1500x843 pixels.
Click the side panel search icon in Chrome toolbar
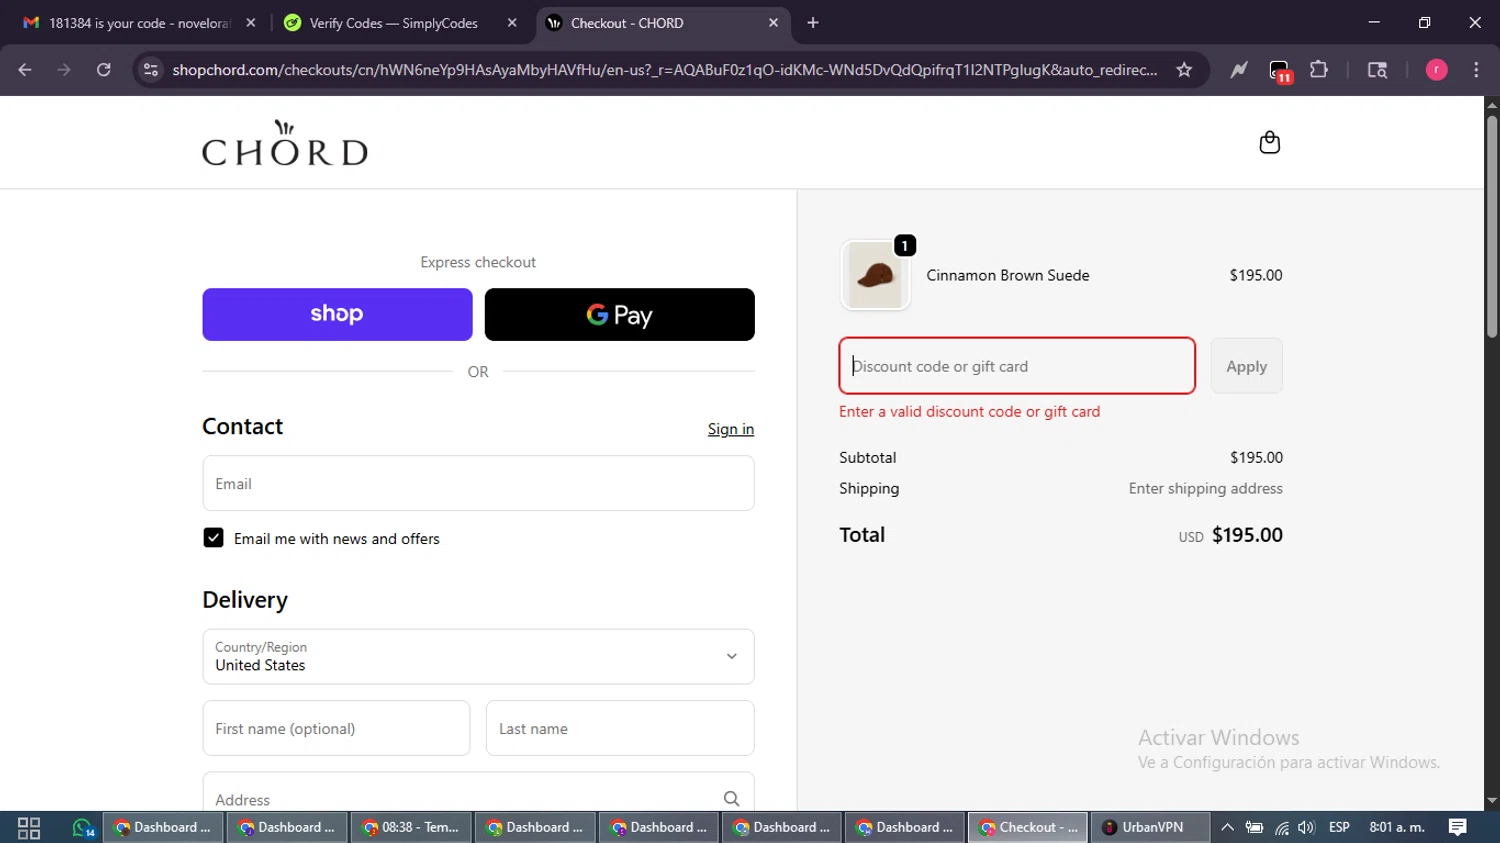click(x=1377, y=70)
